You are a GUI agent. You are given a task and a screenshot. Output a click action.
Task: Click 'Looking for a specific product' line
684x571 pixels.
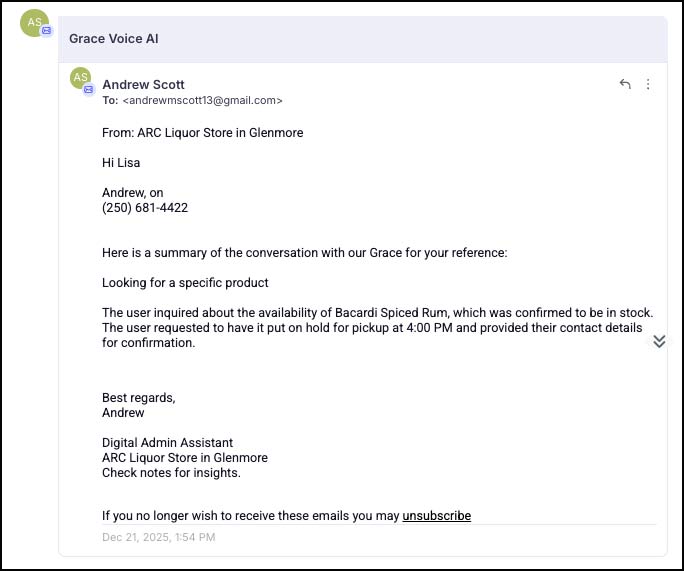tap(185, 283)
